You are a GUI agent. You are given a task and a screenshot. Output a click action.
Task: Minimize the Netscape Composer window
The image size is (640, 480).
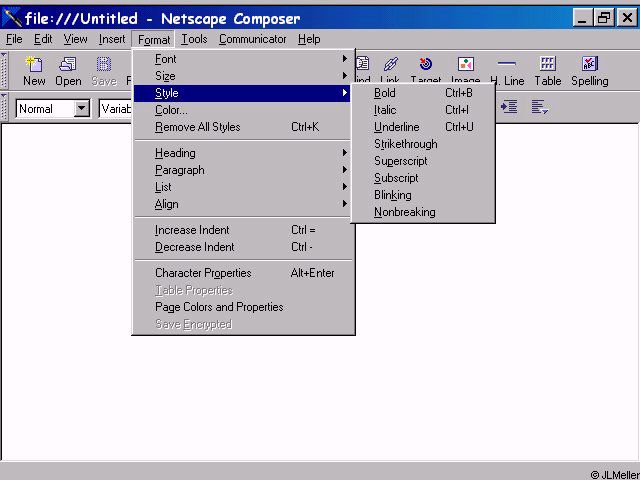582,18
